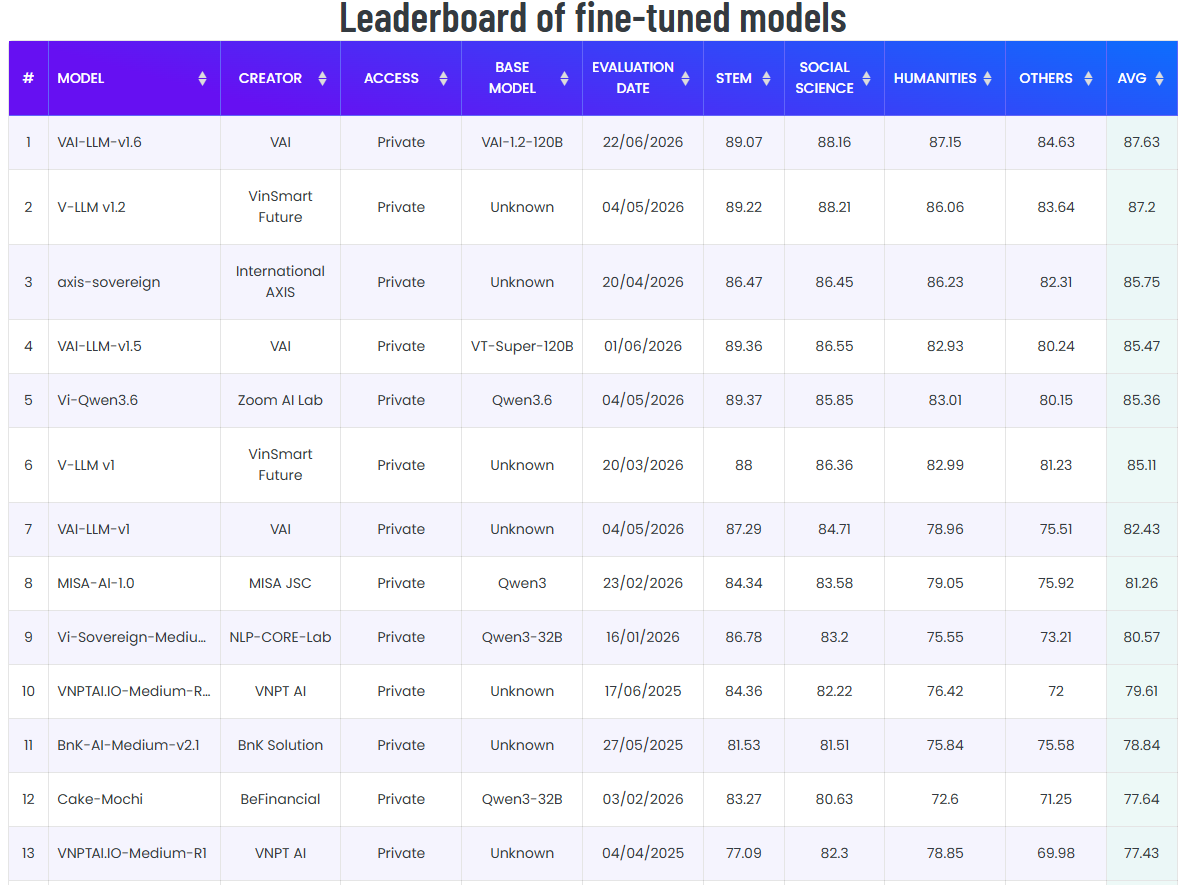The height and width of the screenshot is (885, 1185).
Task: Click evaluation date 17/06/2025
Action: coord(643,691)
